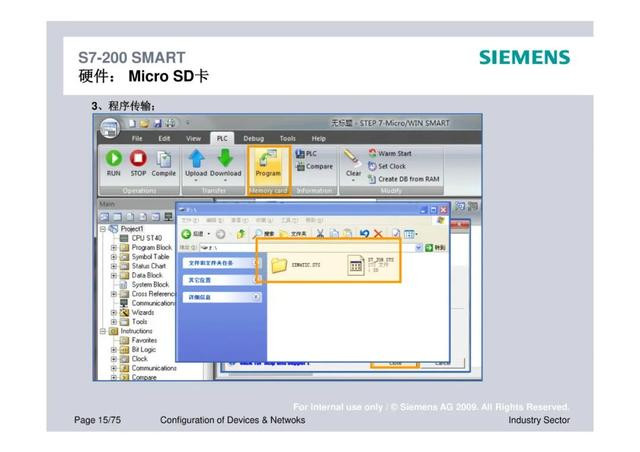Click the round application menu button
The width and height of the screenshot is (640, 452).
109,129
